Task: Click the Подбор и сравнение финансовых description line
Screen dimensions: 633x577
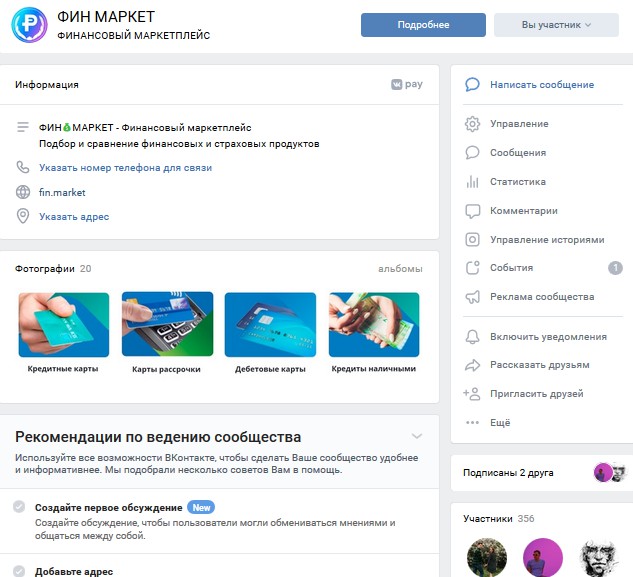Action: click(179, 144)
